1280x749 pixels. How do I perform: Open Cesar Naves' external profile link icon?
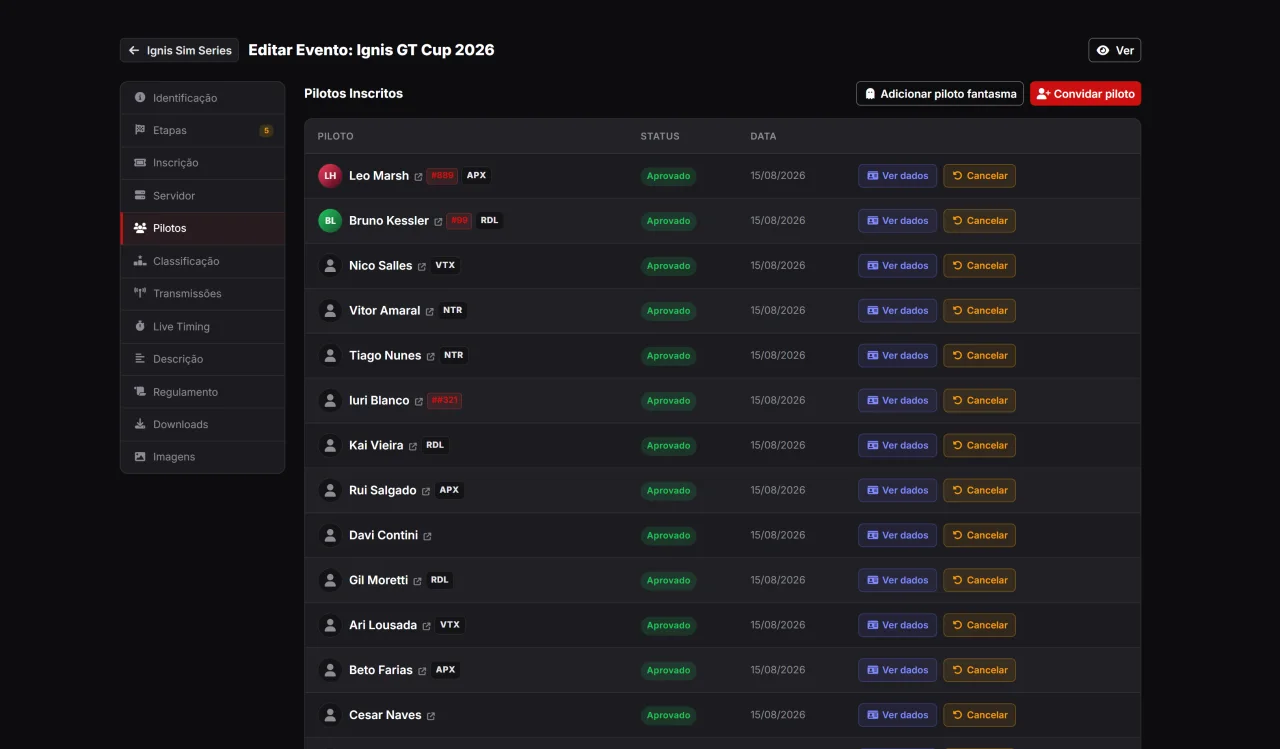(x=431, y=716)
